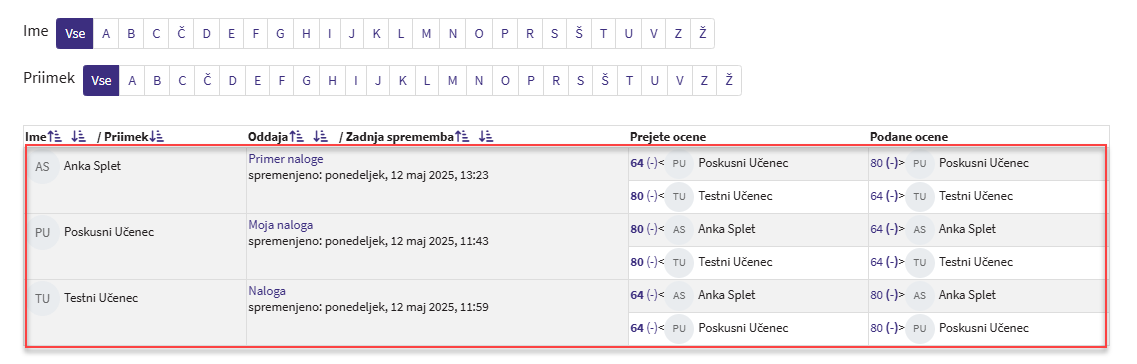Click PU avatar beside Poskusni Učenec in first column
Image resolution: width=1137 pixels, height=364 pixels.
(43, 233)
